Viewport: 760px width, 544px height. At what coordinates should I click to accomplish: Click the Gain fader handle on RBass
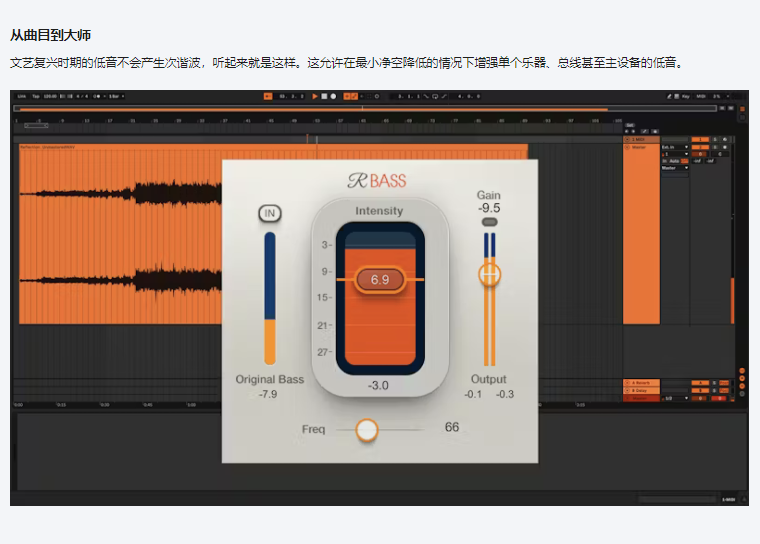[x=490, y=274]
